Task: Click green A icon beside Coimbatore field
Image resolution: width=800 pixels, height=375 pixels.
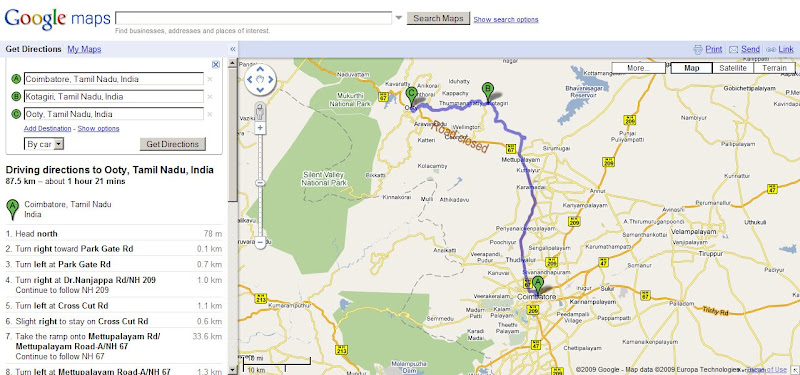Action: tap(16, 79)
